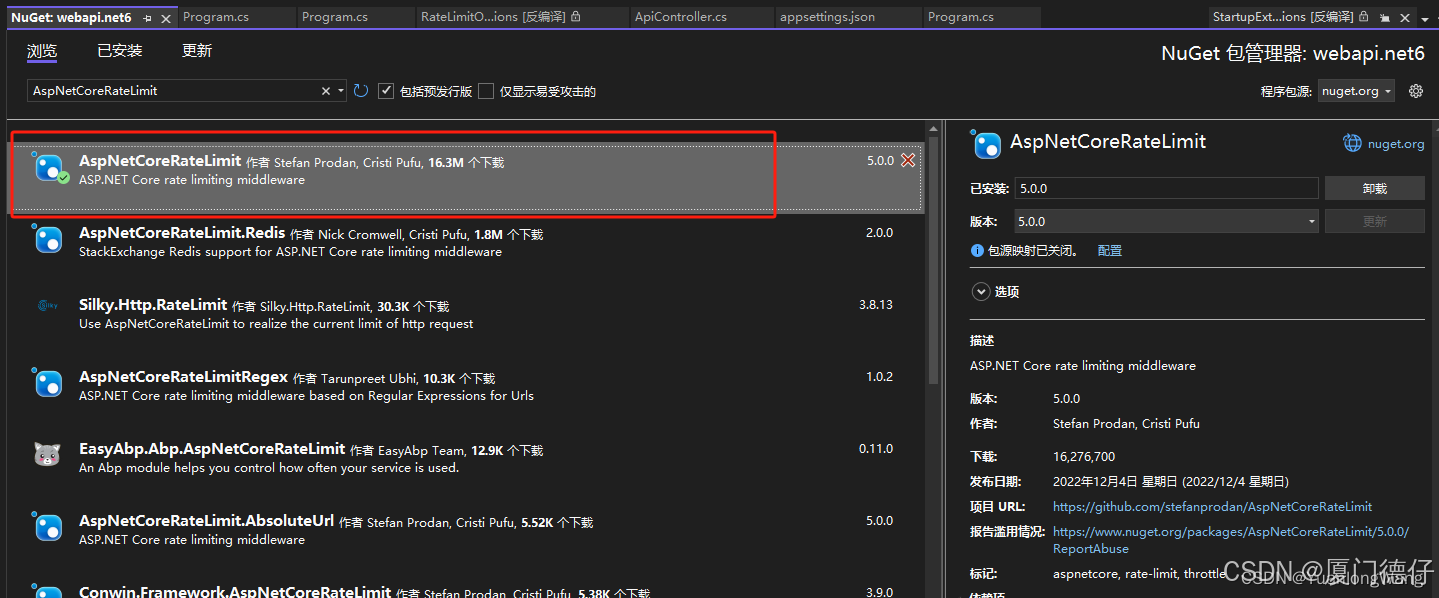1439x598 pixels.
Task: Click the AspNetCoreRateLimitRegex package icon
Action: click(49, 384)
